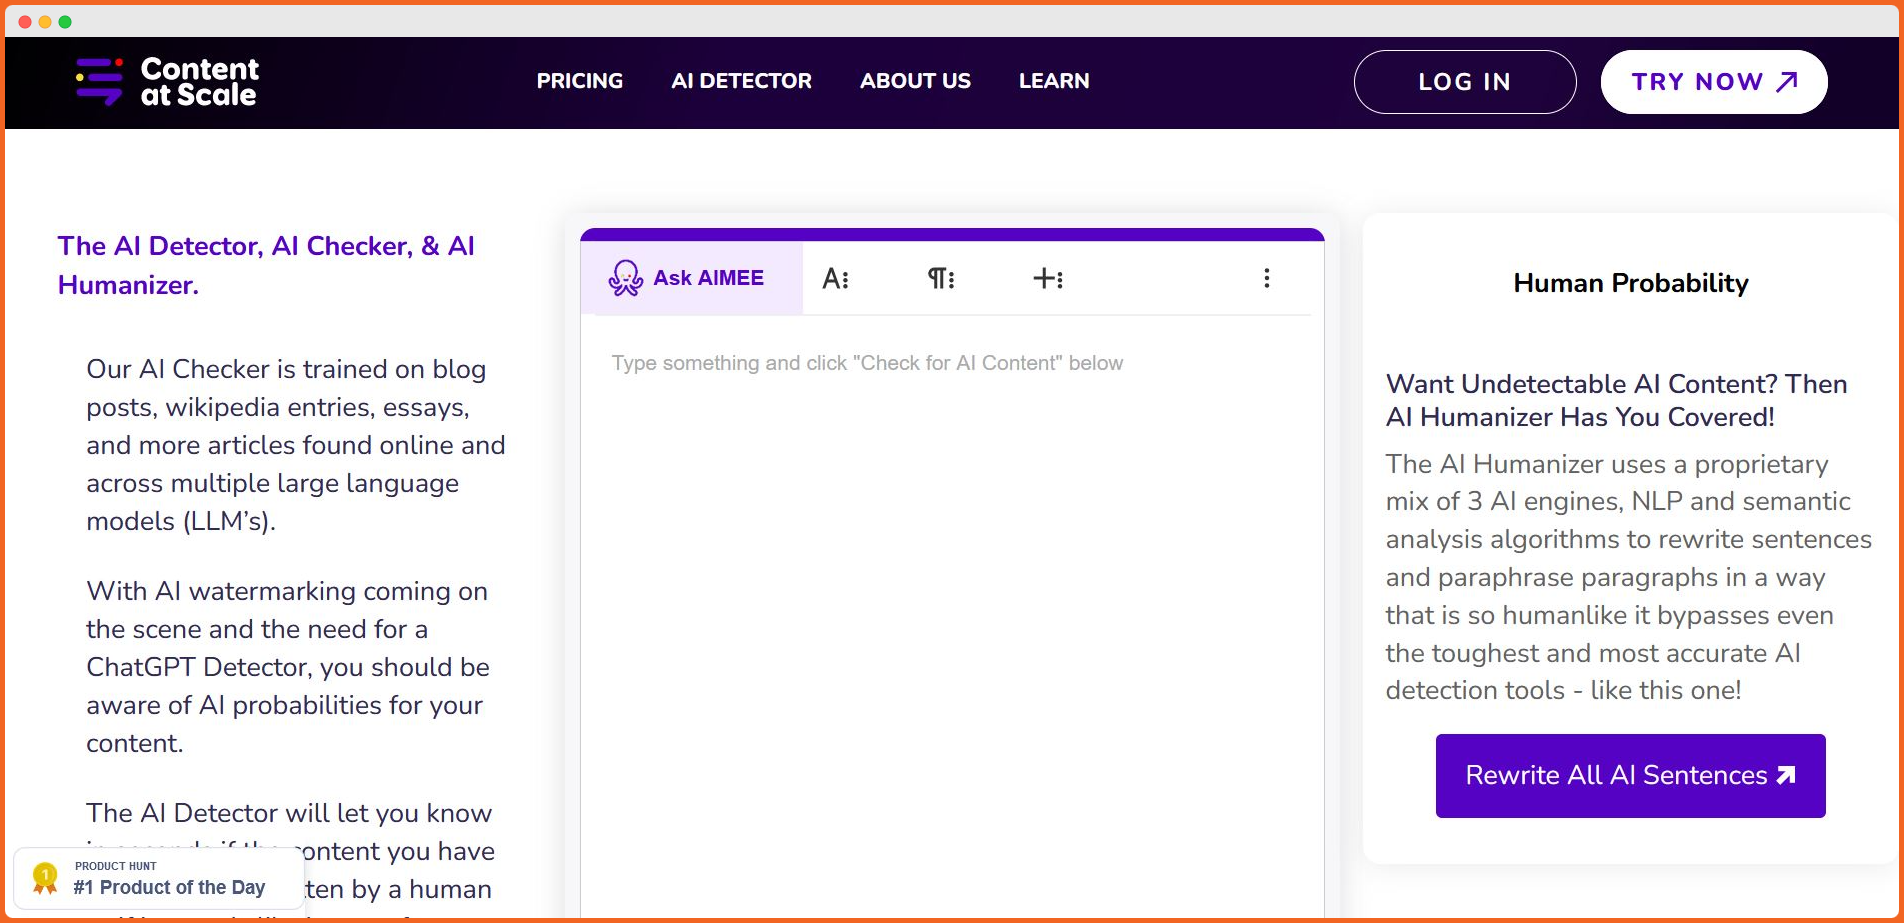Click the "Human Probability" heading
This screenshot has height=923, width=1904.
click(x=1631, y=283)
